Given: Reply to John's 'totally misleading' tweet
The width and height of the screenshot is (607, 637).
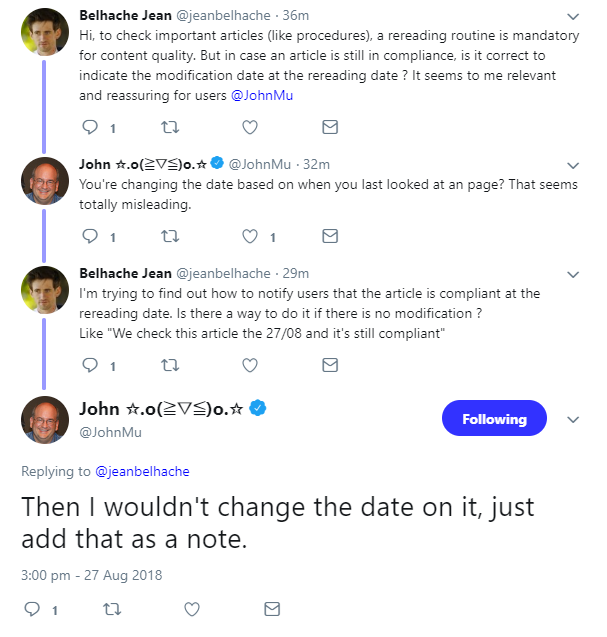Looking at the screenshot, I should coord(90,237).
